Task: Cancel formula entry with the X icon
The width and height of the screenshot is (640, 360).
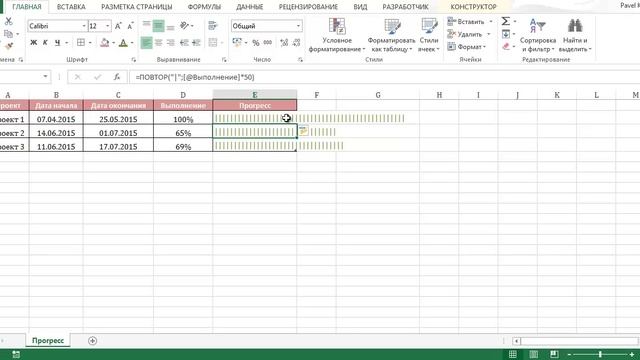Action: (78, 77)
